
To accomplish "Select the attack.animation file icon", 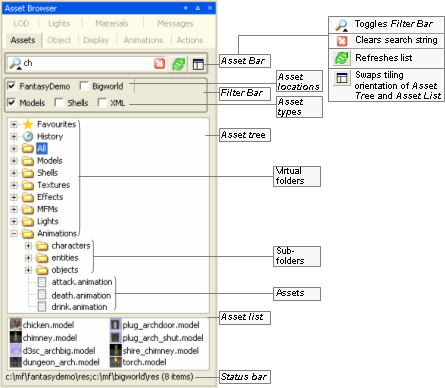I will coord(42,282).
